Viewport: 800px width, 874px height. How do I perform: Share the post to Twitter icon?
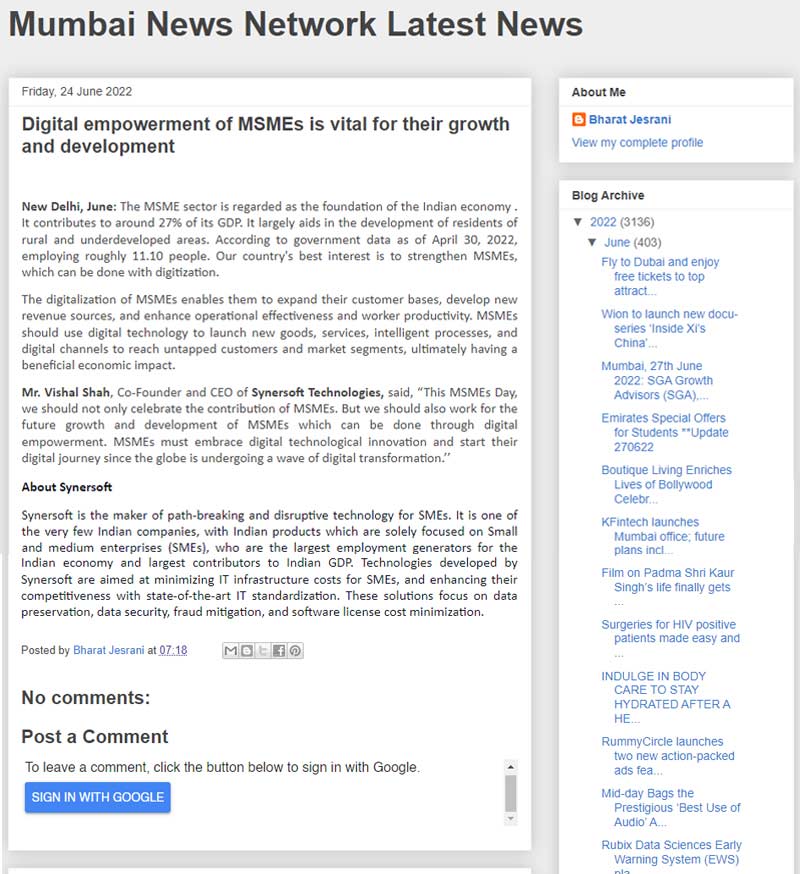263,650
